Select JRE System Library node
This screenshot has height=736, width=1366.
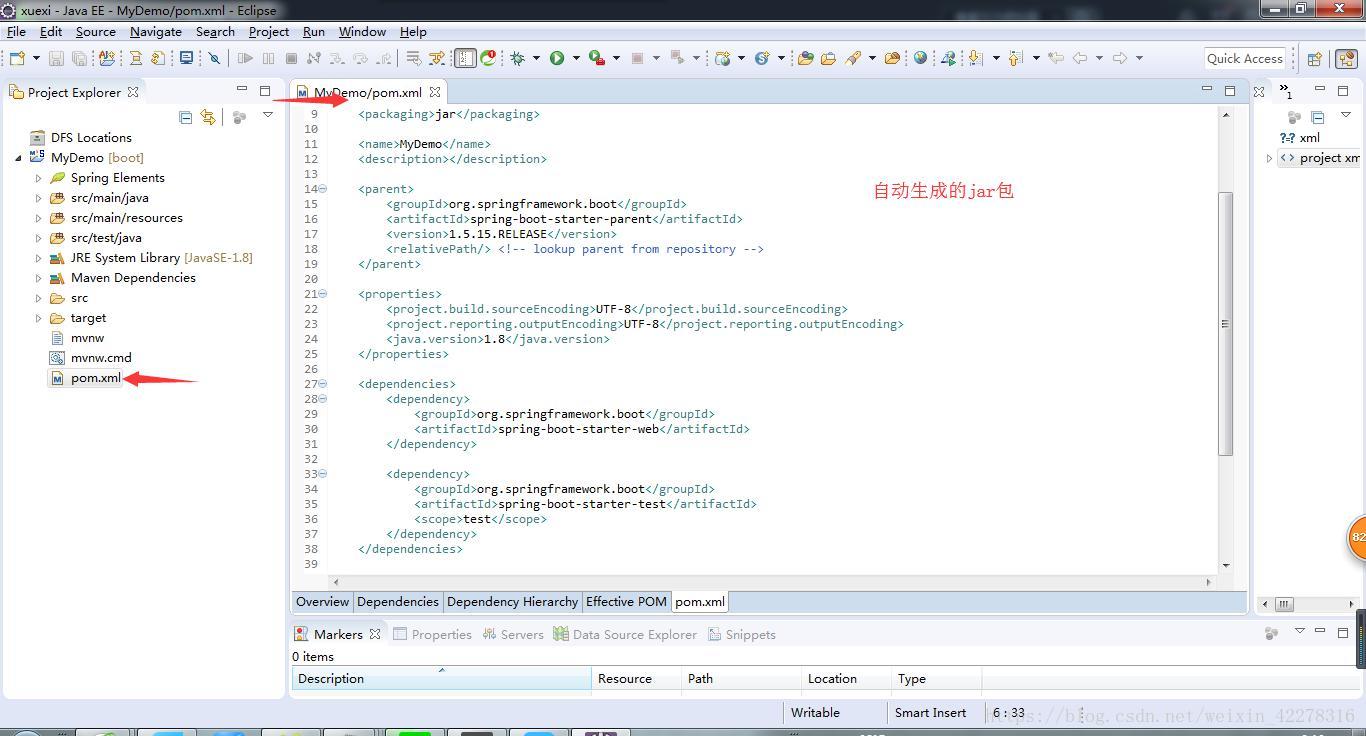pos(150,258)
